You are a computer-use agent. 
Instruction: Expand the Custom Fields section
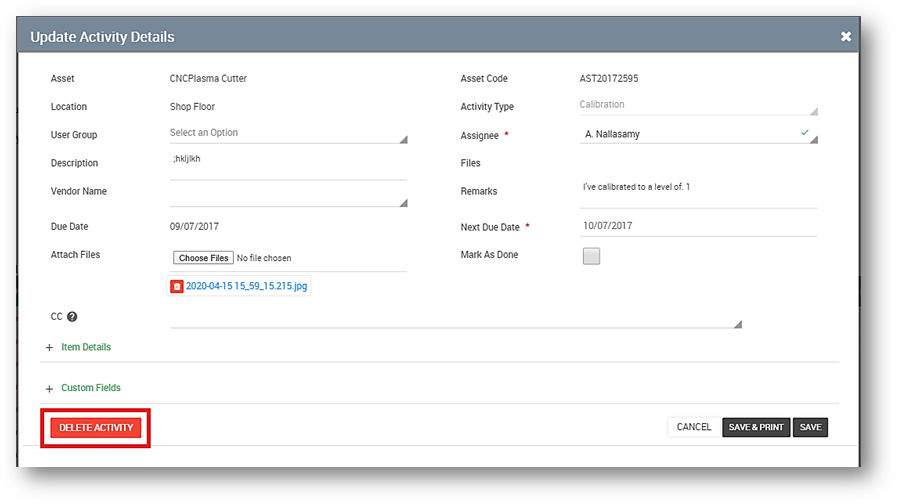(x=90, y=388)
